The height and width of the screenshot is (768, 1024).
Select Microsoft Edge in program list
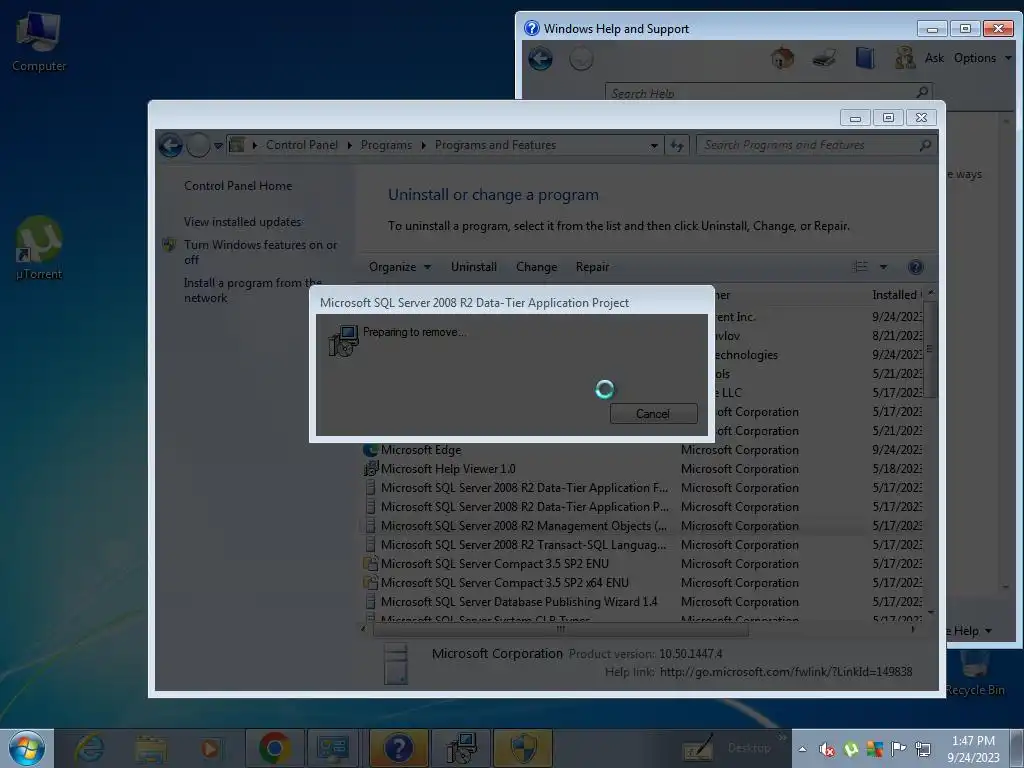point(641,450)
